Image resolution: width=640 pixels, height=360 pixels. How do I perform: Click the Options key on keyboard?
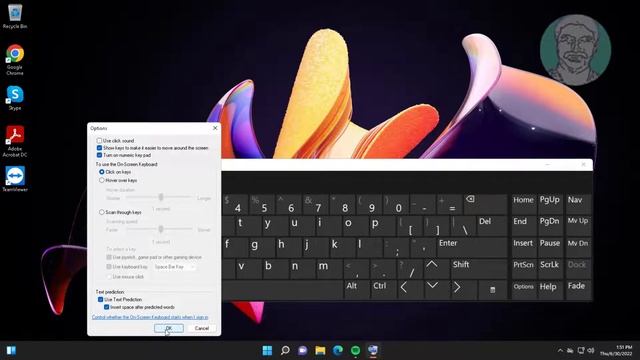click(x=524, y=289)
